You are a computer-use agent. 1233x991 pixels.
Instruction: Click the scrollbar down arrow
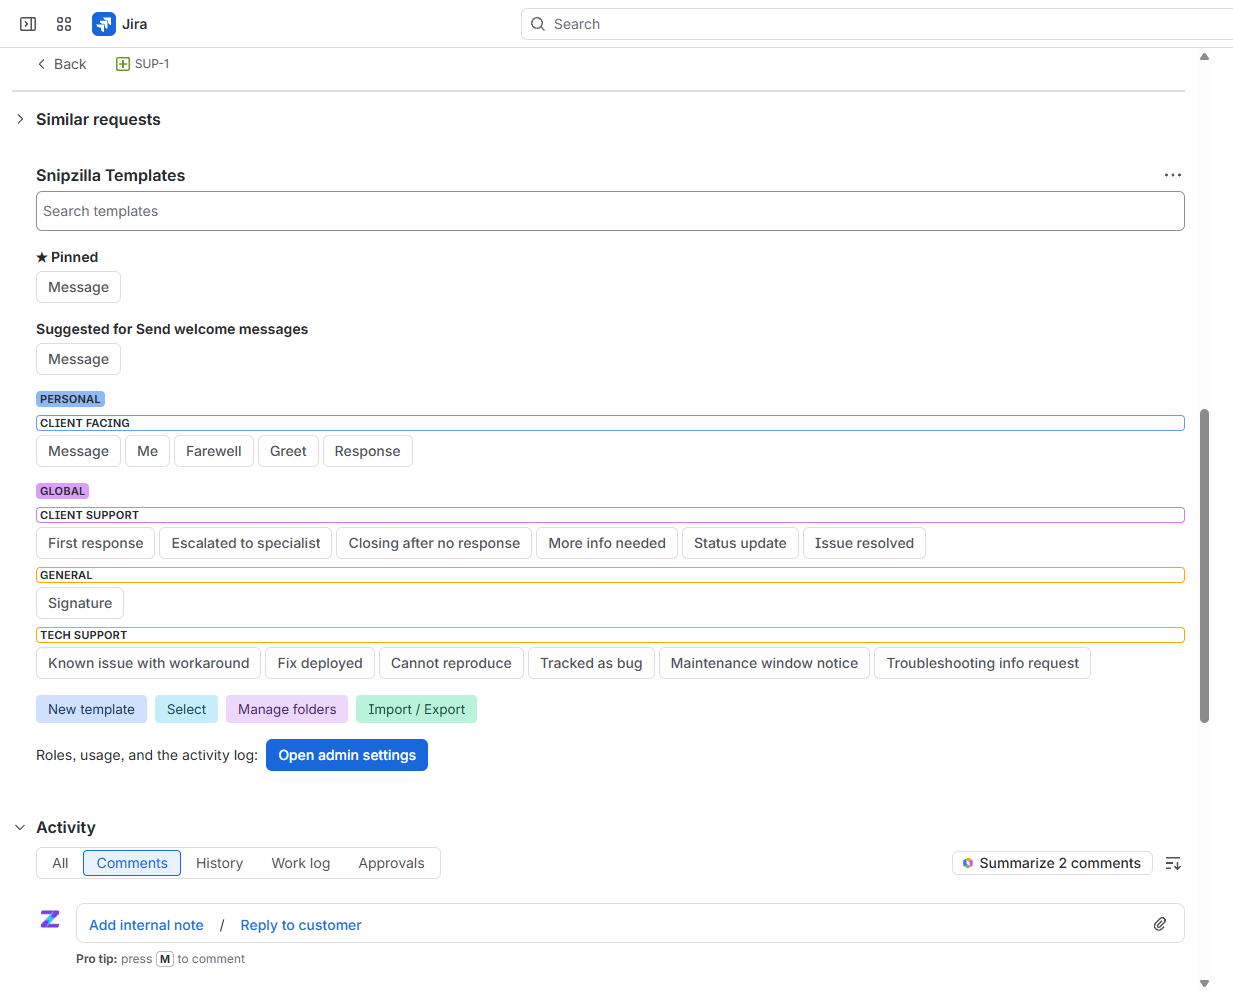pyautogui.click(x=1205, y=983)
